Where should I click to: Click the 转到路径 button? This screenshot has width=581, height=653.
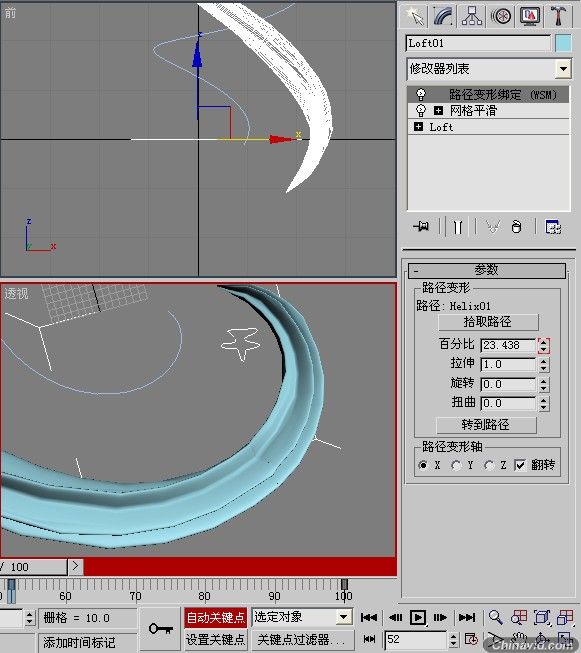click(x=486, y=425)
